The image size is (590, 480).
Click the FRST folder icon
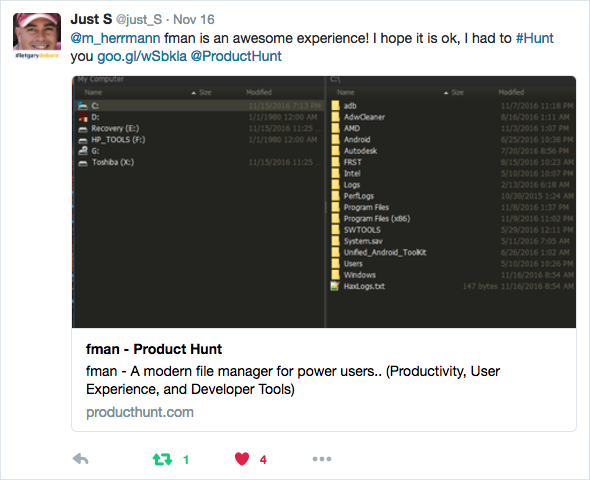335,162
